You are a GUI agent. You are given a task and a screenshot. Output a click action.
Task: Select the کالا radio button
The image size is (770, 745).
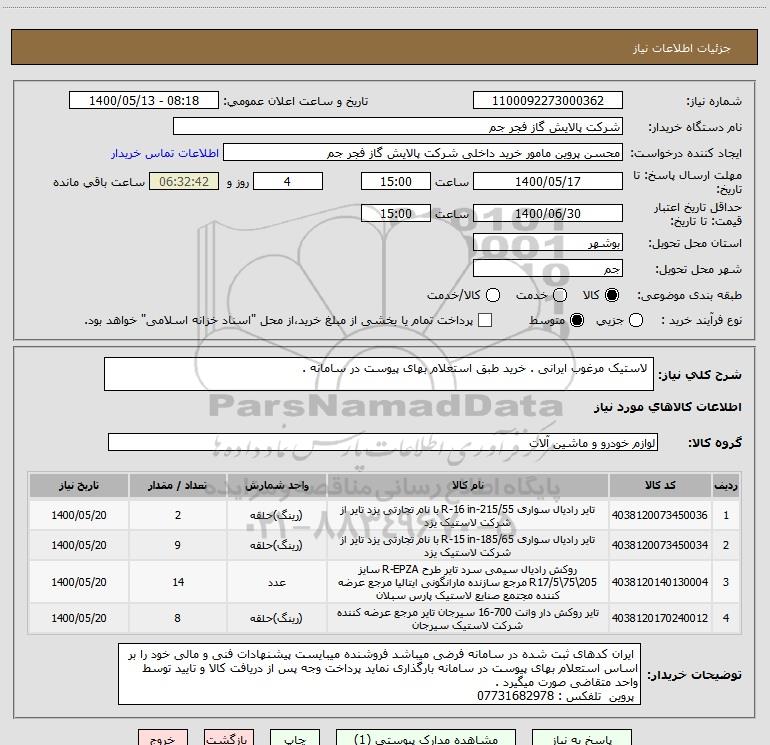tap(612, 295)
